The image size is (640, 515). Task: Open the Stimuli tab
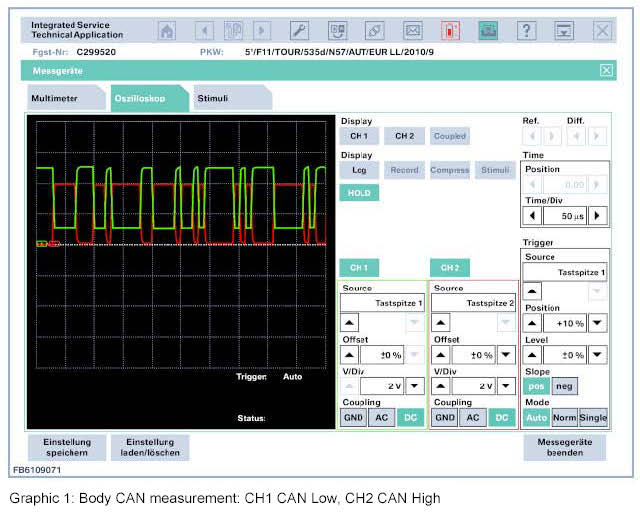pyautogui.click(x=213, y=99)
